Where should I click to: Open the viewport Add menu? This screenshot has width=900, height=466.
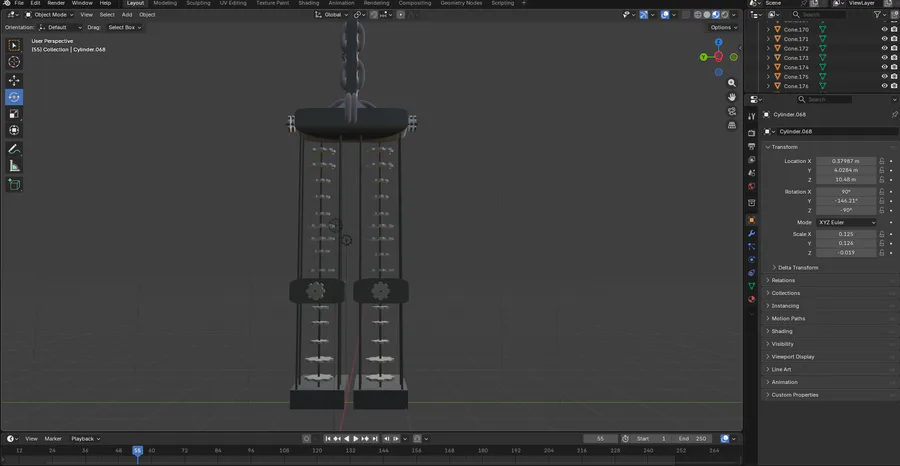click(x=127, y=14)
